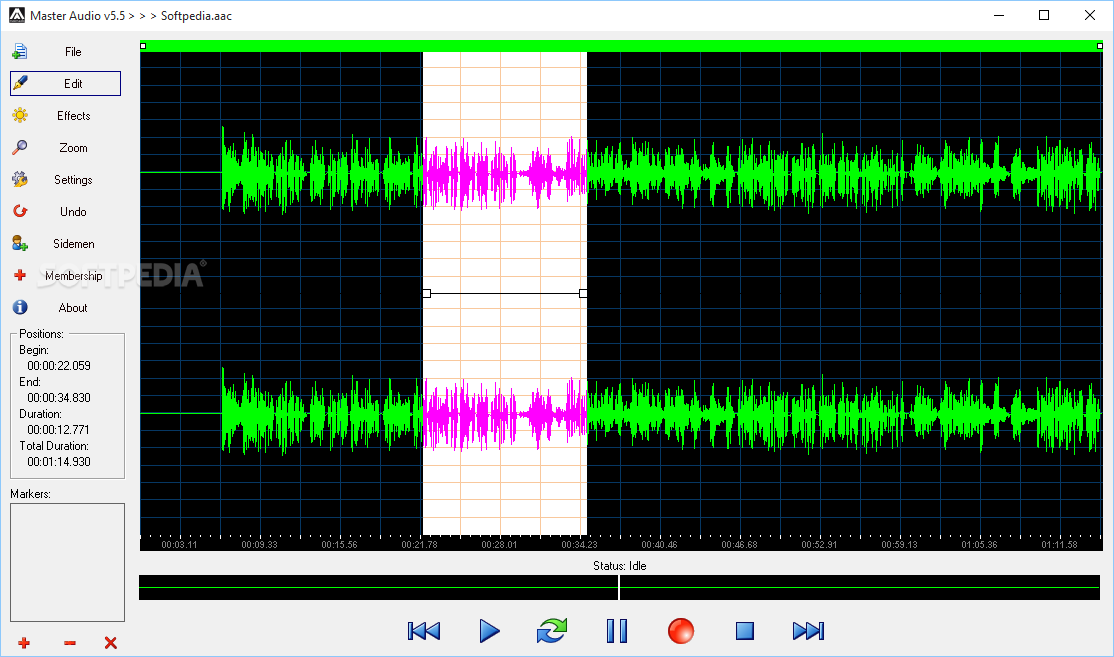Click the Undo button
1114x657 pixels.
[65, 212]
